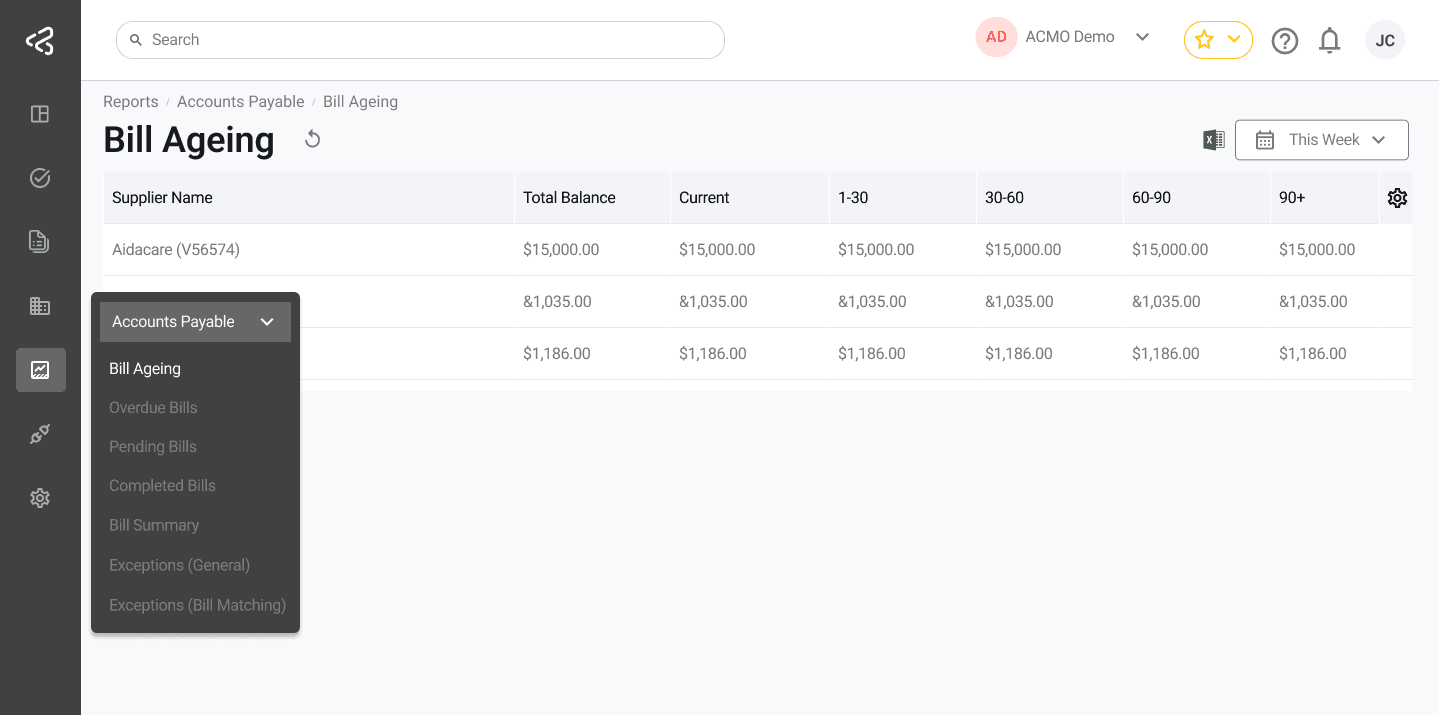The image size is (1439, 715).
Task: Open the yellow star favorites dropdown
Action: point(1218,40)
